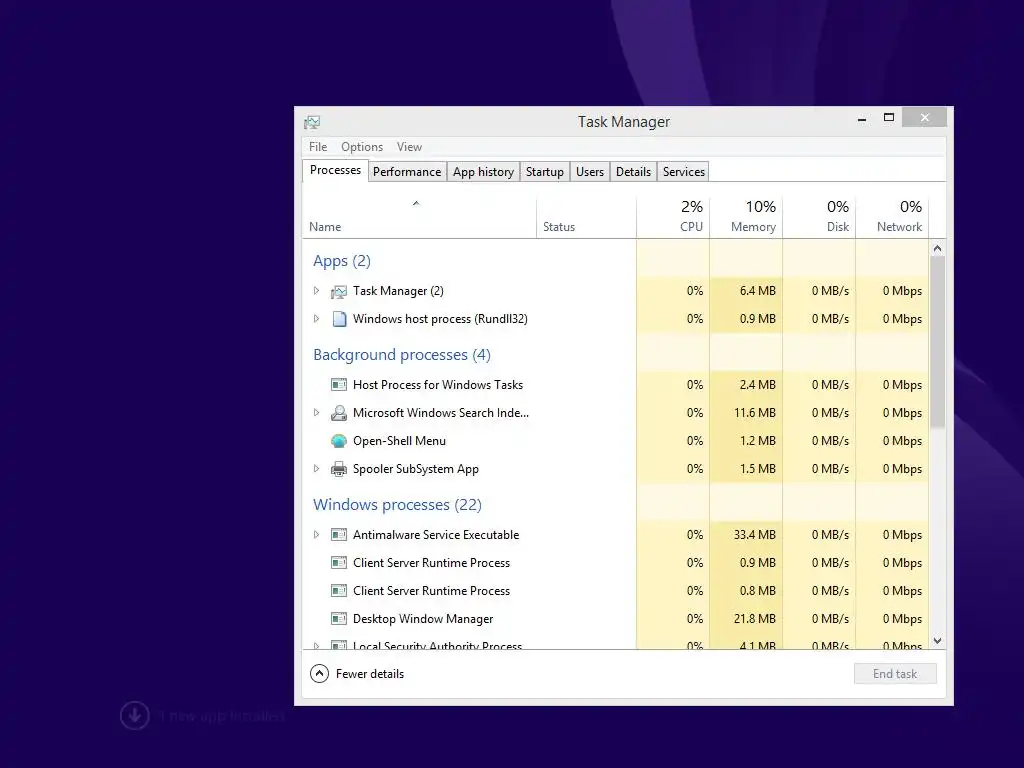This screenshot has width=1024, height=768.
Task: Click the Desktop Window Manager icon
Action: point(339,618)
